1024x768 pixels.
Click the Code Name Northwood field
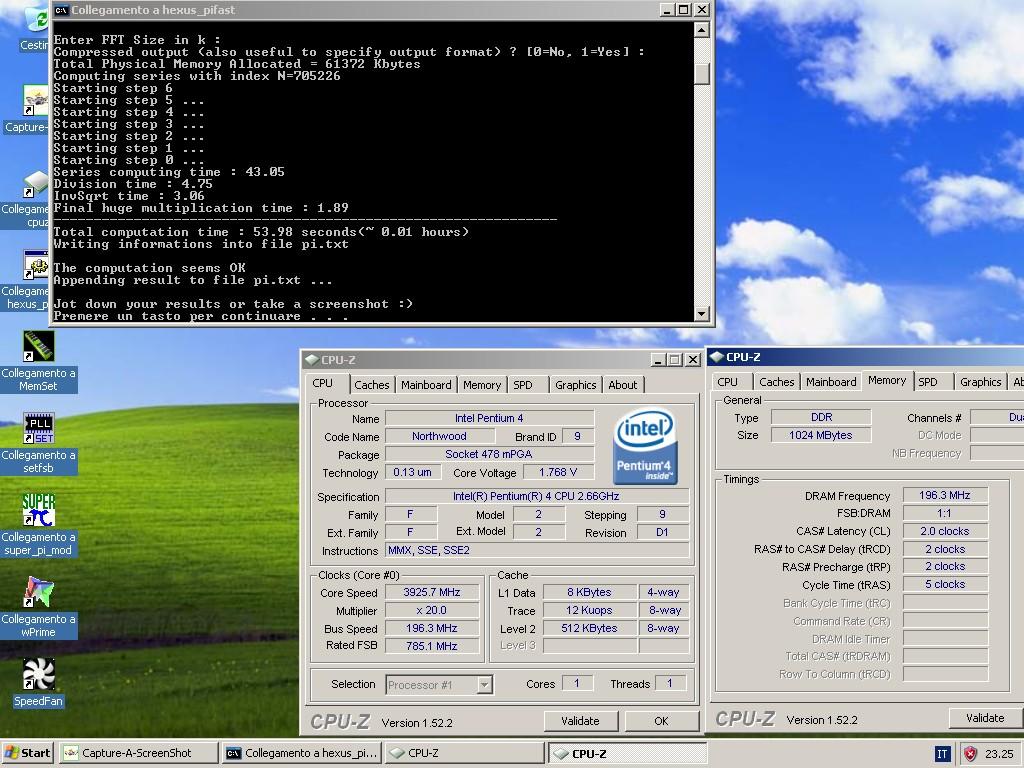point(439,436)
